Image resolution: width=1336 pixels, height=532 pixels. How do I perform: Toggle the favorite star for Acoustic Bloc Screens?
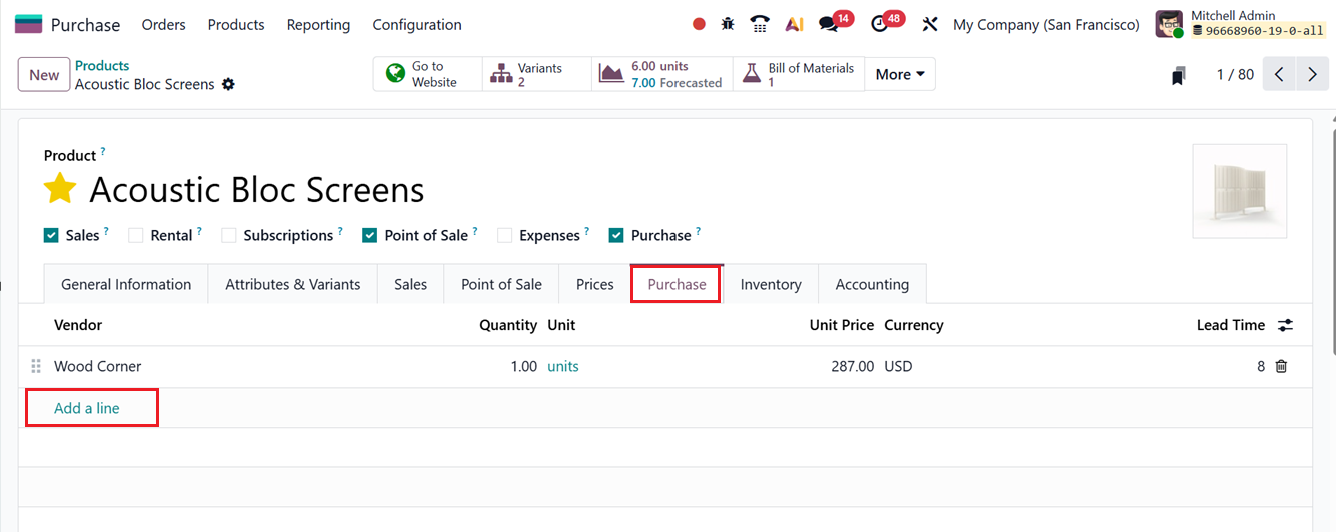(60, 189)
